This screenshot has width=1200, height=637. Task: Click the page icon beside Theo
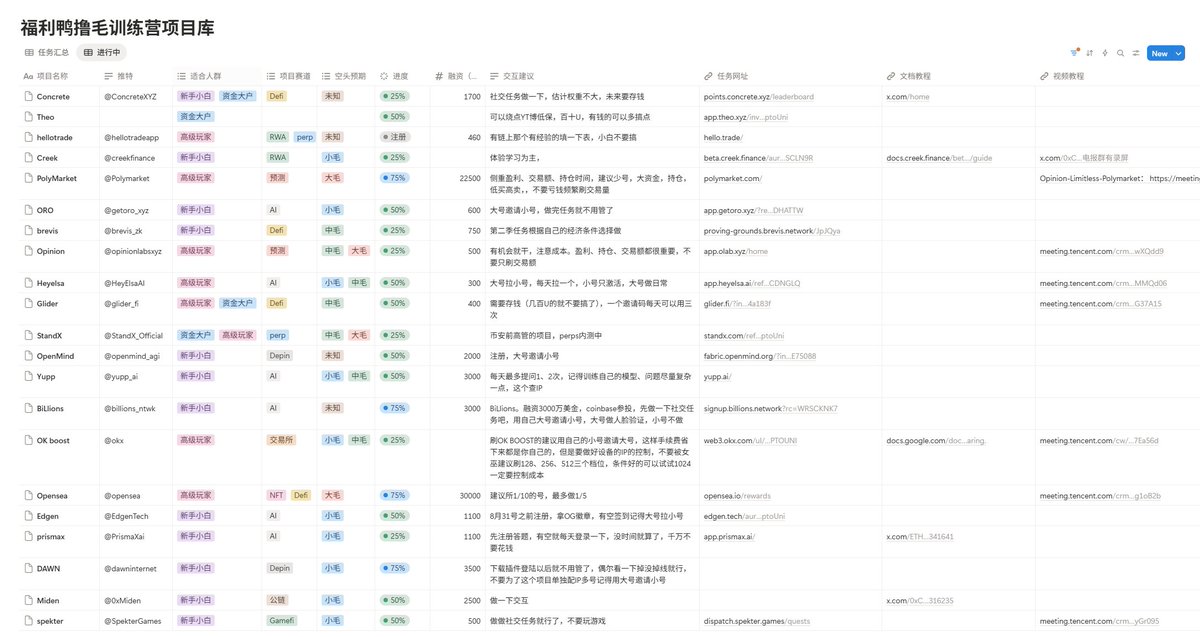tap(28, 117)
